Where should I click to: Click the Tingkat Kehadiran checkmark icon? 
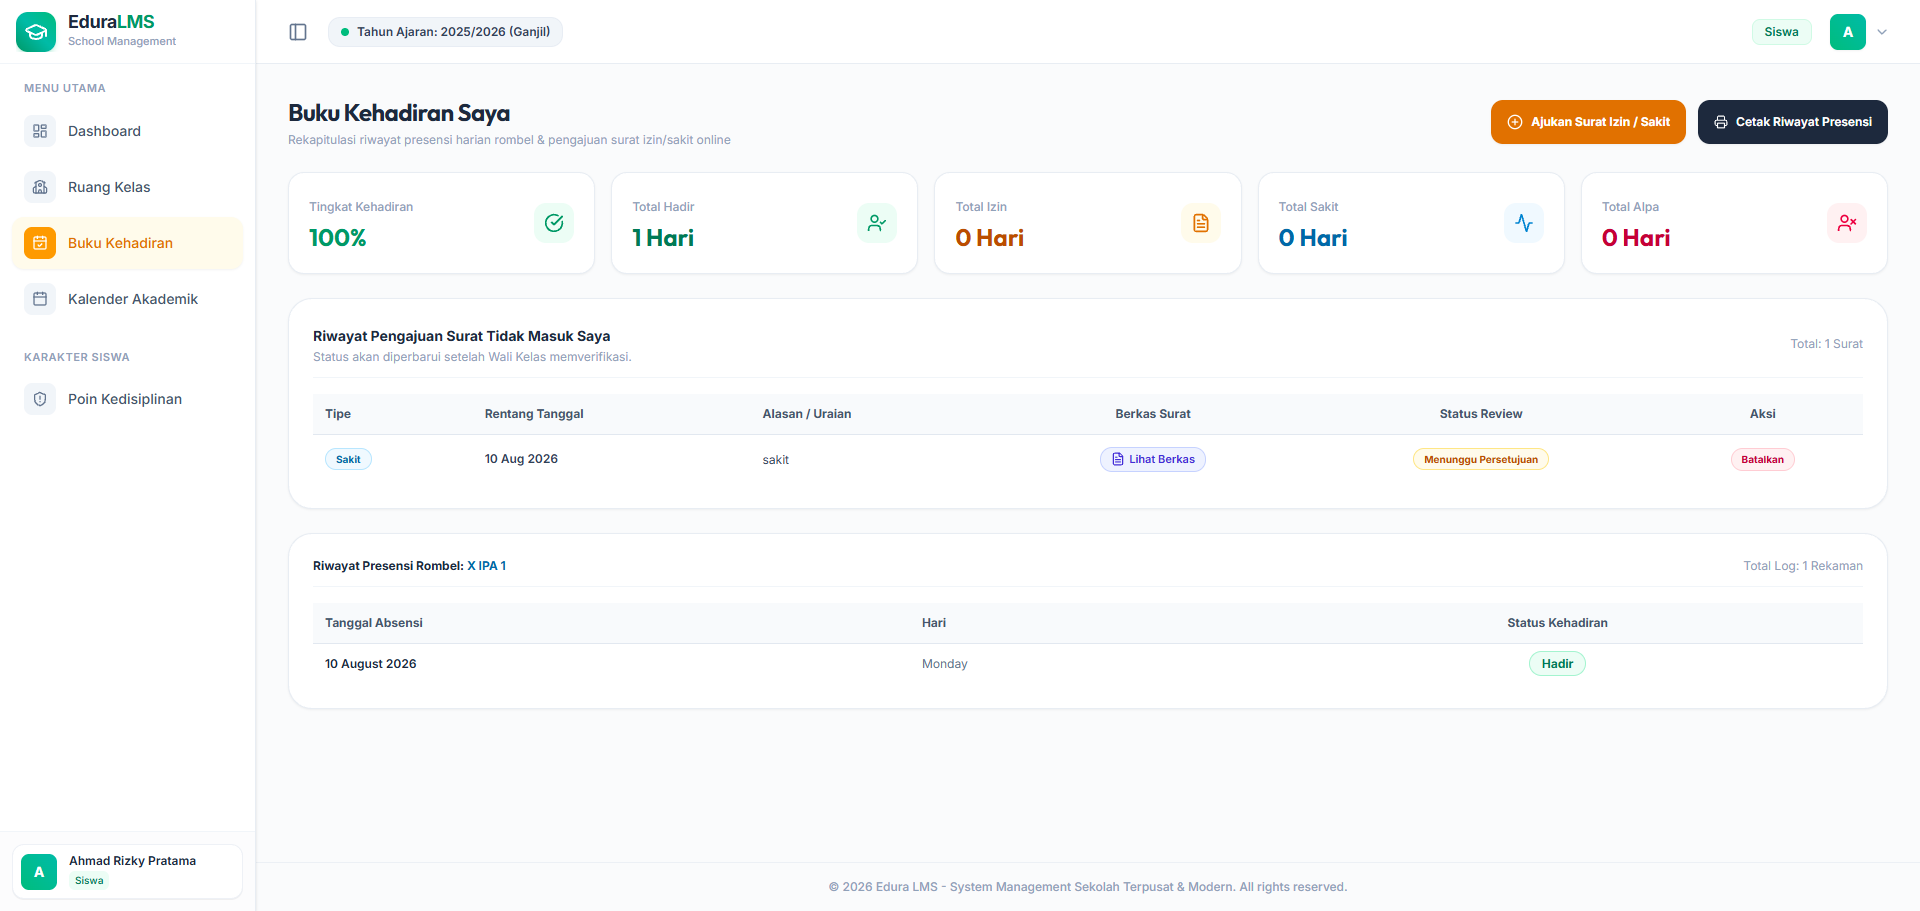click(x=554, y=223)
